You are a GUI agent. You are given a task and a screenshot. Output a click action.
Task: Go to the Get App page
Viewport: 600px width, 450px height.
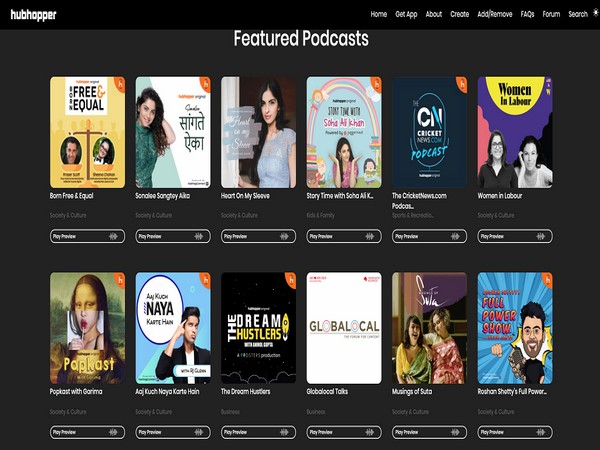pyautogui.click(x=406, y=15)
